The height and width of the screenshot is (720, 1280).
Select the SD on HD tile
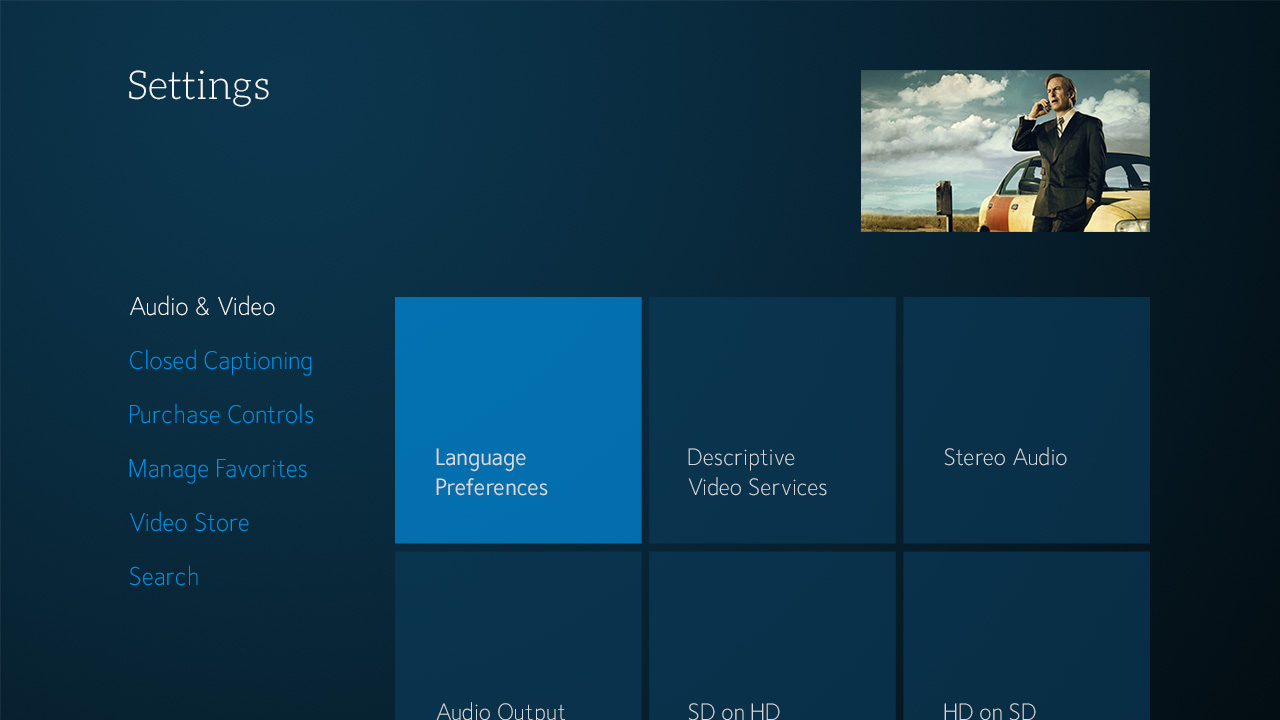pos(772,636)
